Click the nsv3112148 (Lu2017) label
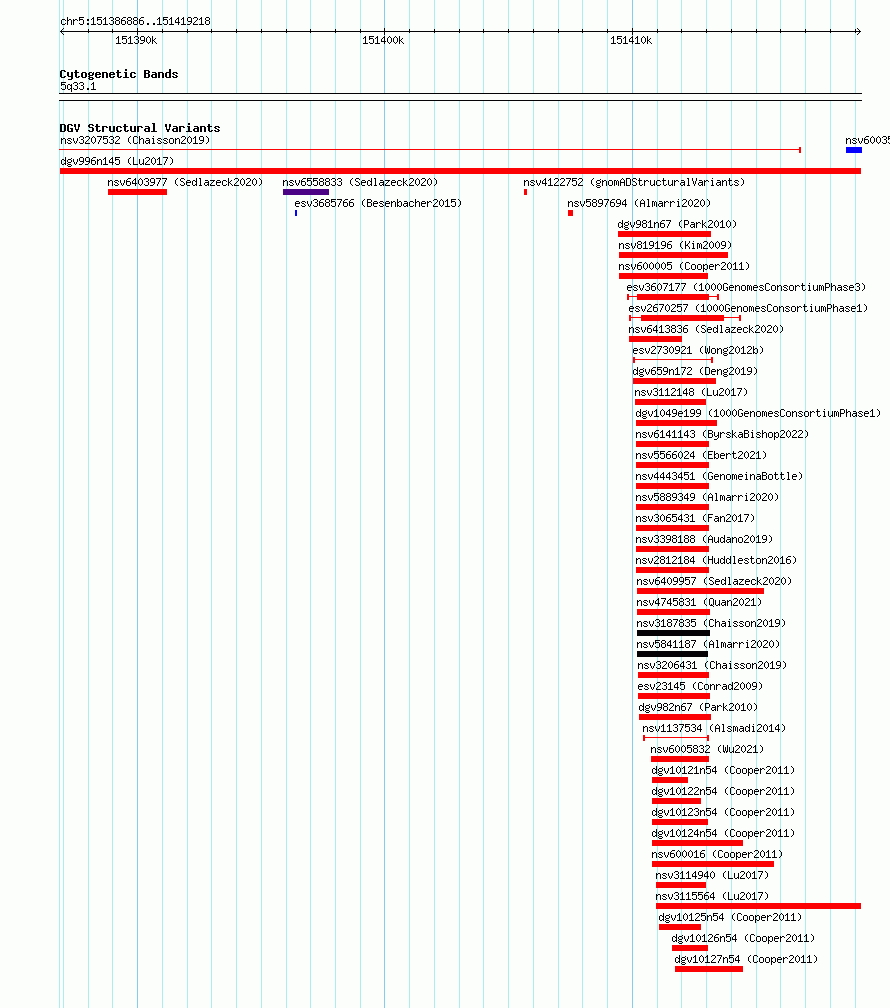This screenshot has width=890, height=1008. pyautogui.click(x=691, y=392)
